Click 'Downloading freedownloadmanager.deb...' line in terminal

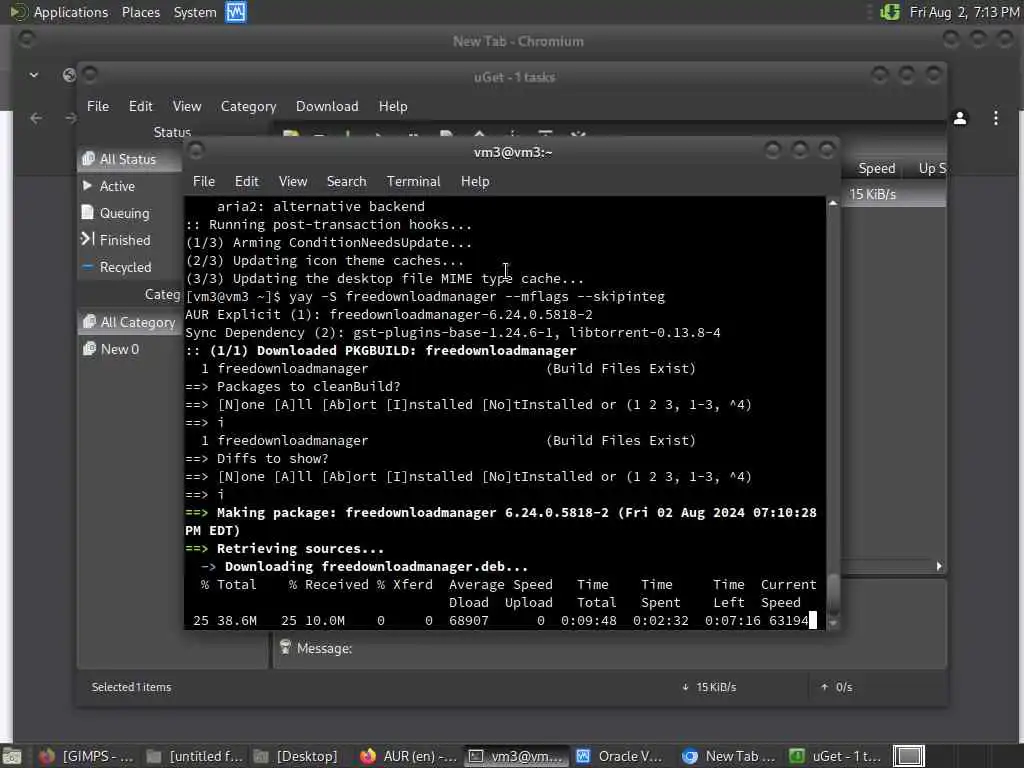[376, 567]
